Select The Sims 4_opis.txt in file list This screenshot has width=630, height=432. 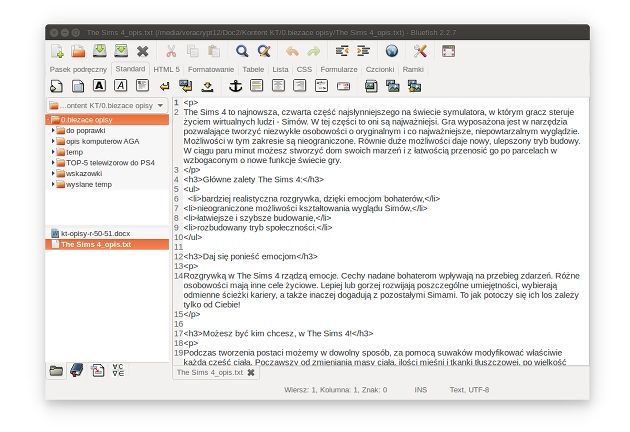pyautogui.click(x=107, y=244)
